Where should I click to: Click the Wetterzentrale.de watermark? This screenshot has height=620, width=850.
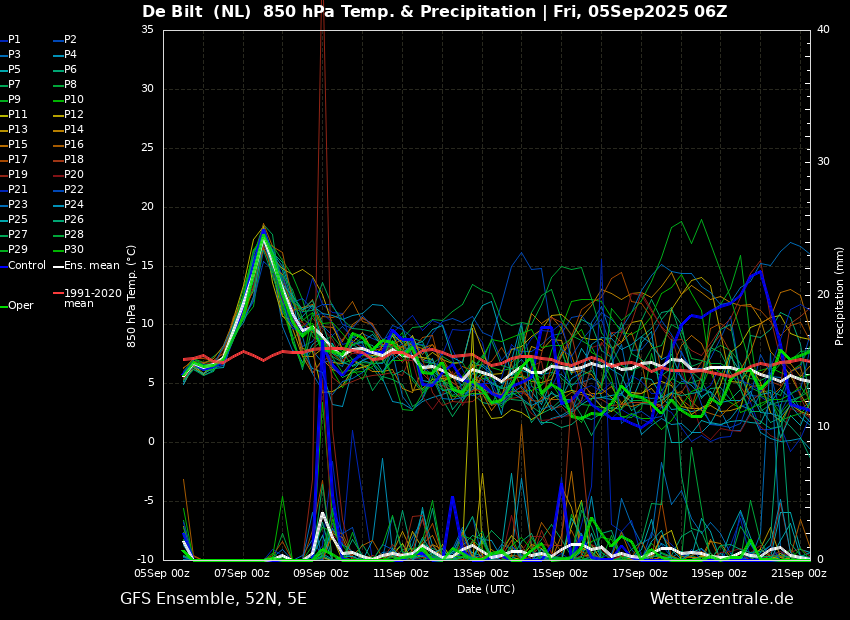pyautogui.click(x=722, y=599)
